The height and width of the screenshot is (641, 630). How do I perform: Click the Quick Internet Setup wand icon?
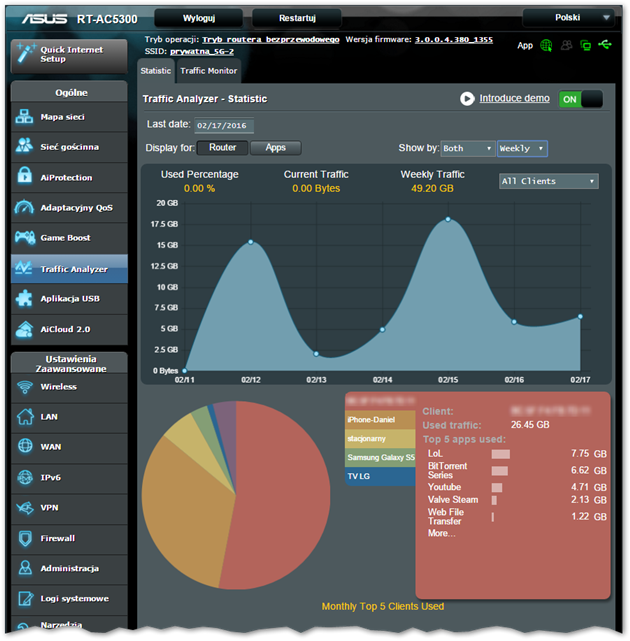25,54
